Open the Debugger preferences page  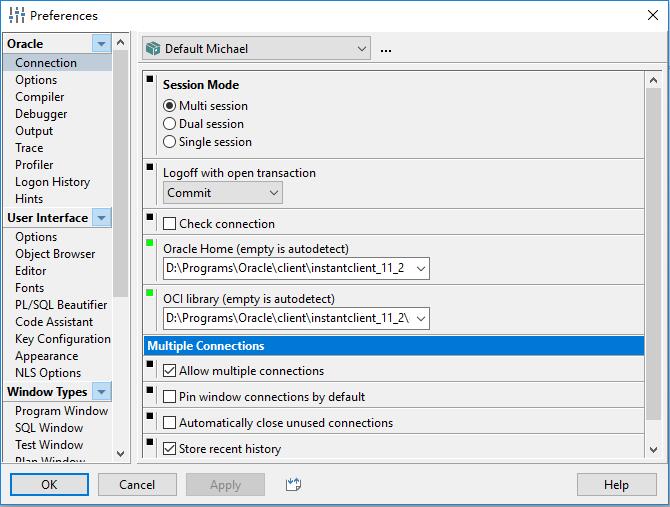coord(41,114)
